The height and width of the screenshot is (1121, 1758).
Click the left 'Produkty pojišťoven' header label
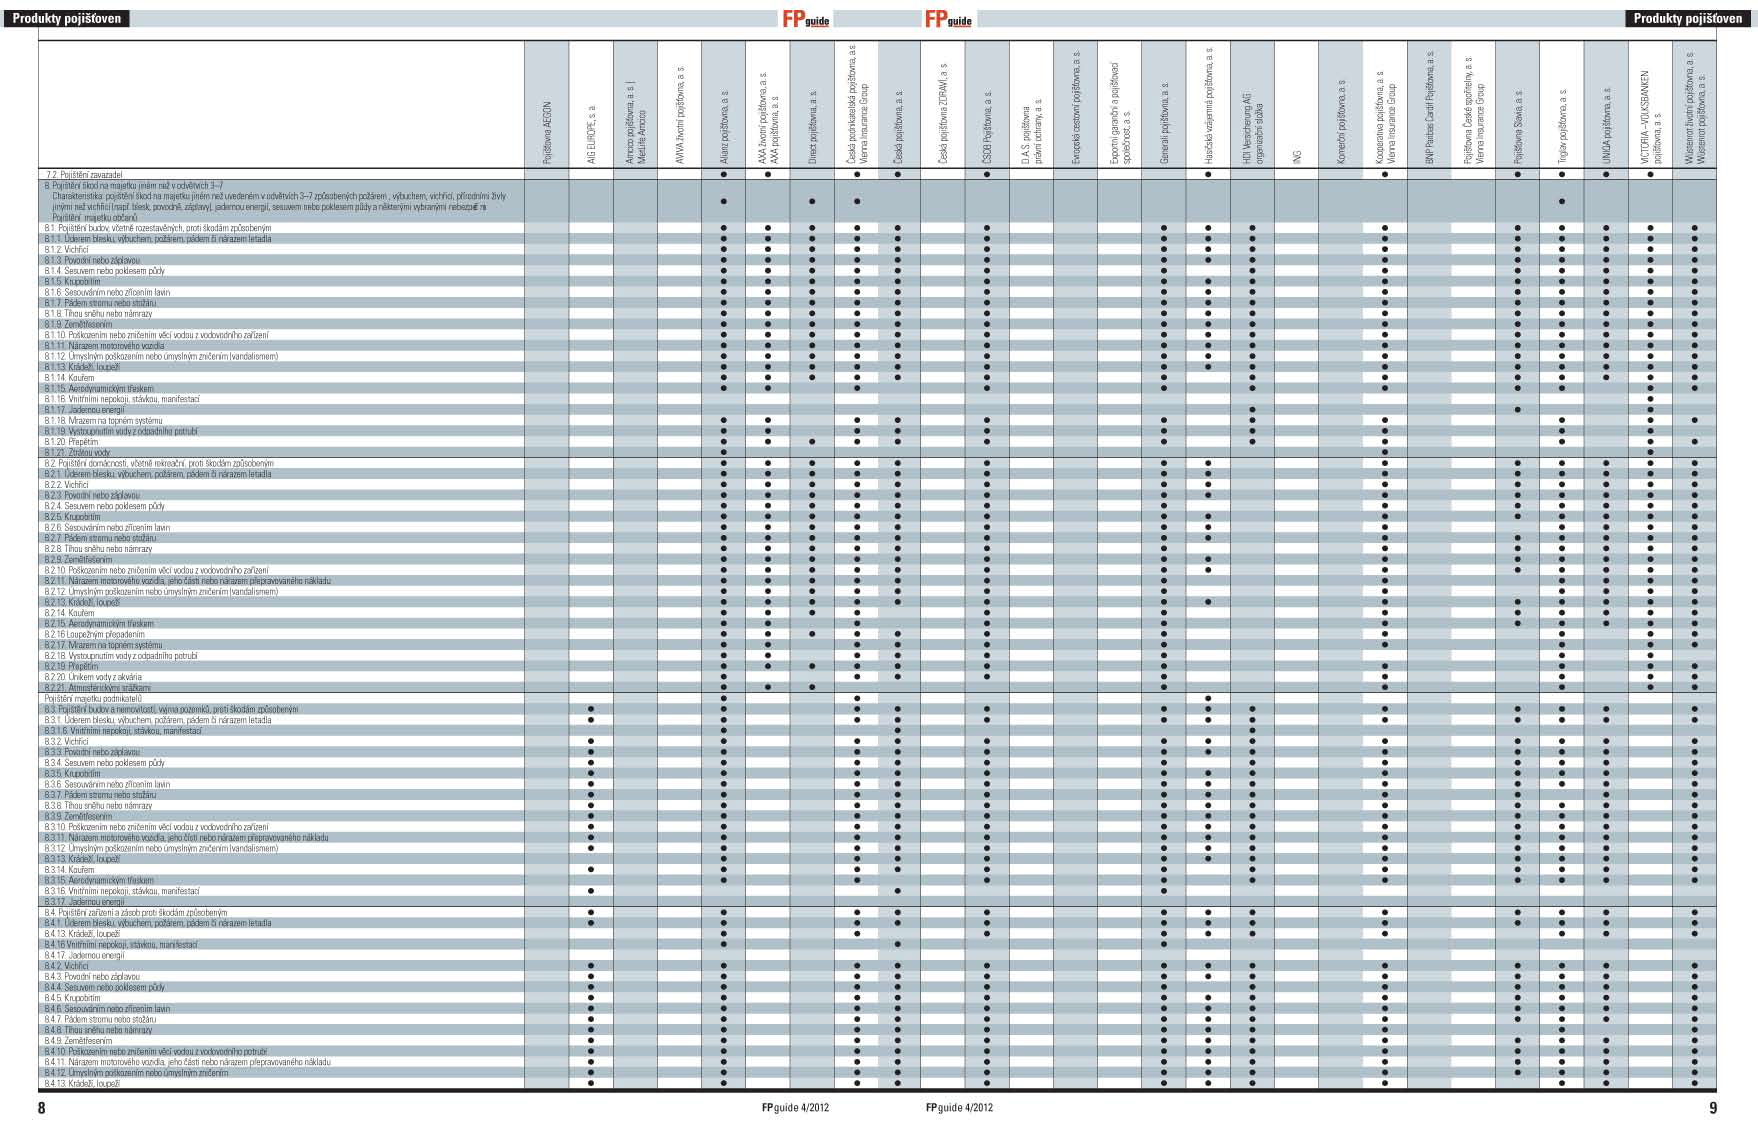pyautogui.click(x=65, y=19)
